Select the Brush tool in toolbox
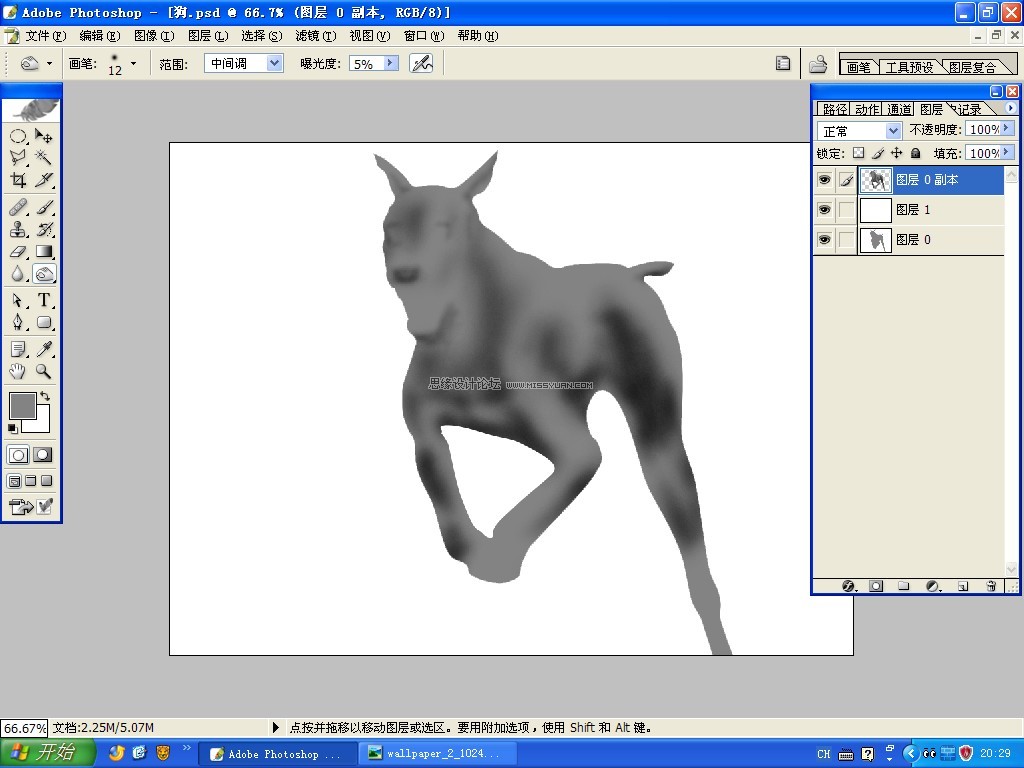 (44, 207)
